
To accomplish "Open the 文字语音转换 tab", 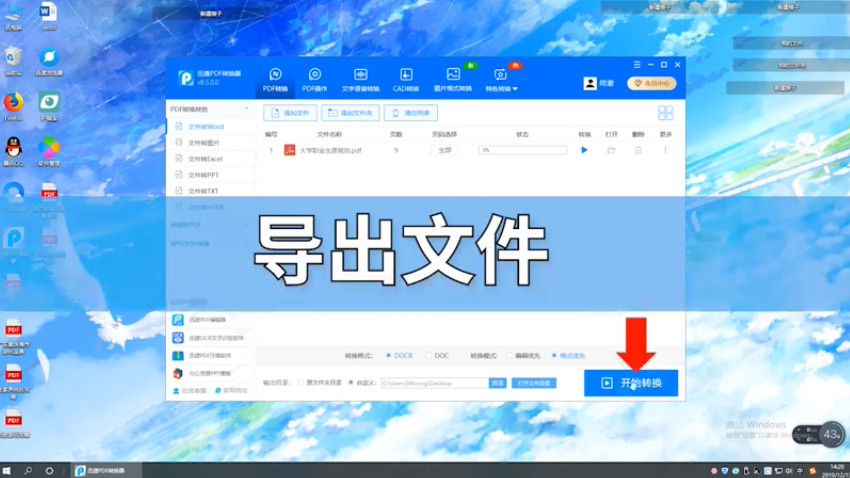I will (x=360, y=80).
